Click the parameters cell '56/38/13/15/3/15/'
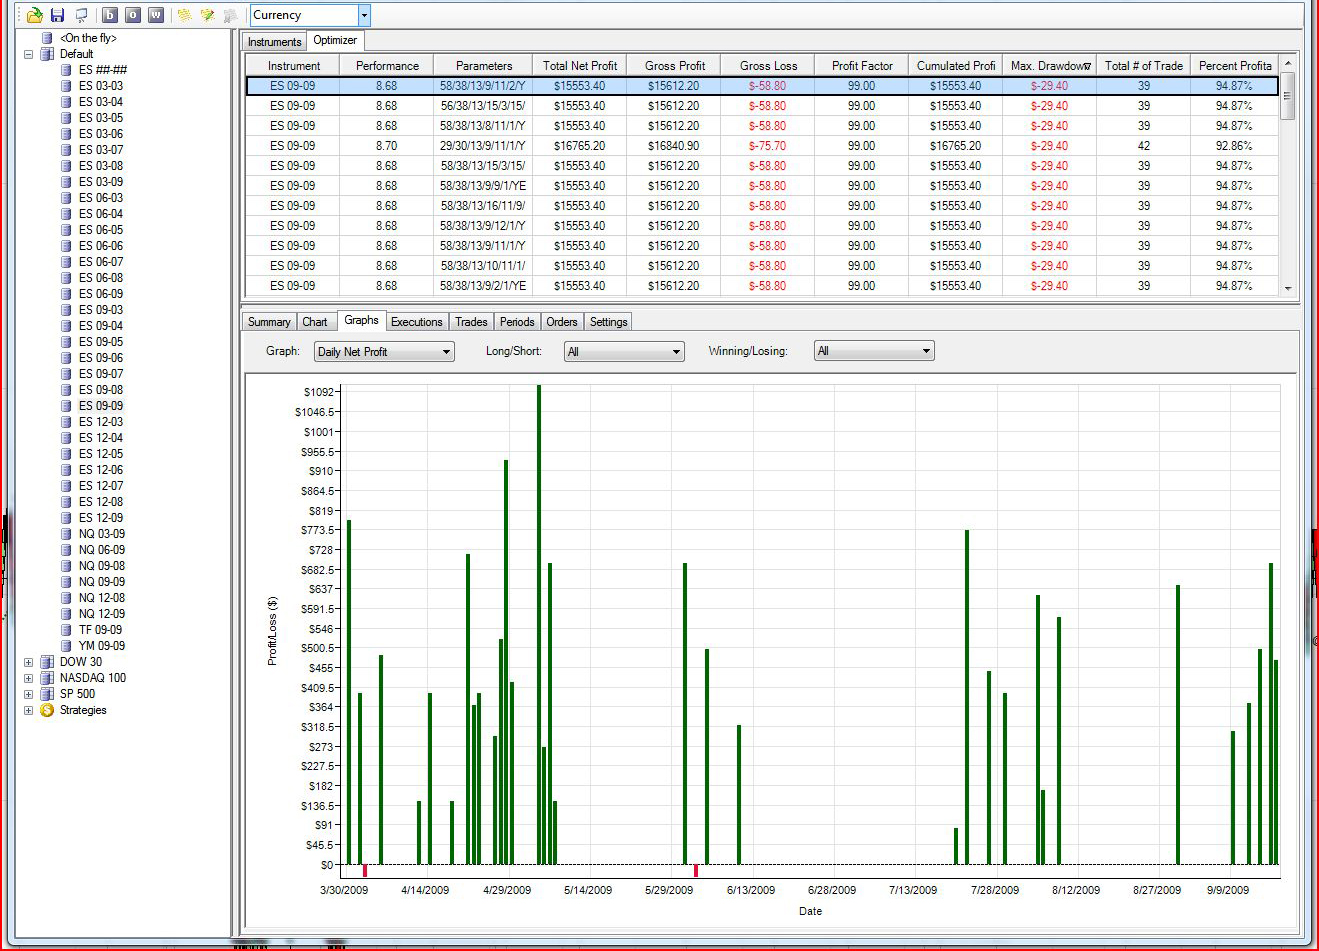 pos(483,106)
